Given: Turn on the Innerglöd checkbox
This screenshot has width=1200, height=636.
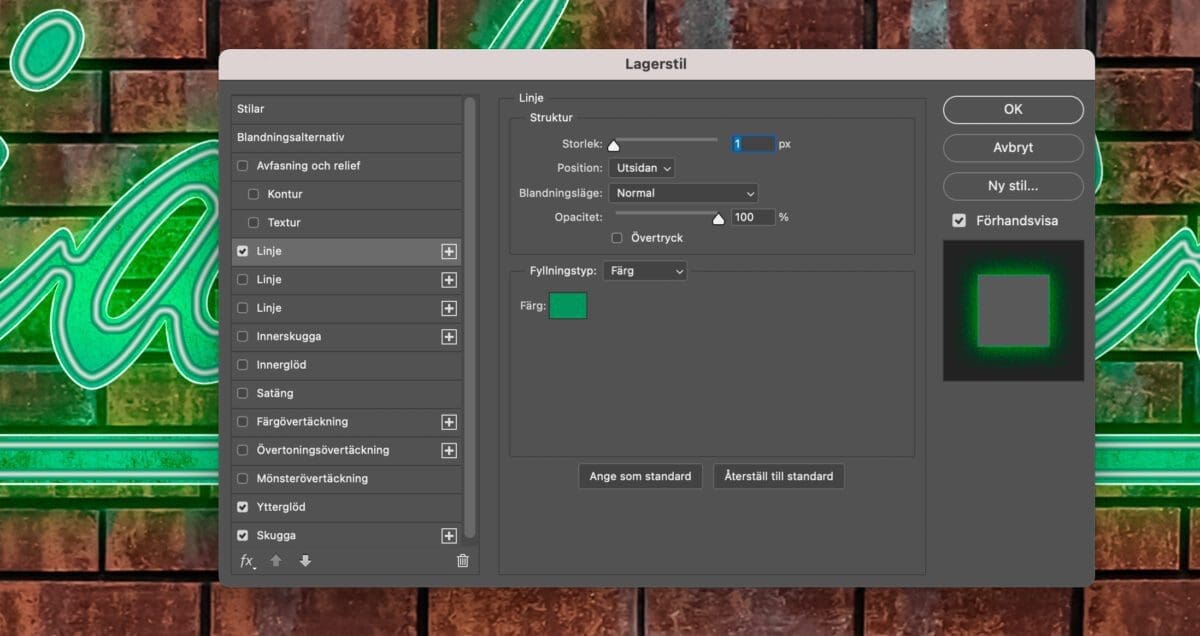Looking at the screenshot, I should pos(242,365).
